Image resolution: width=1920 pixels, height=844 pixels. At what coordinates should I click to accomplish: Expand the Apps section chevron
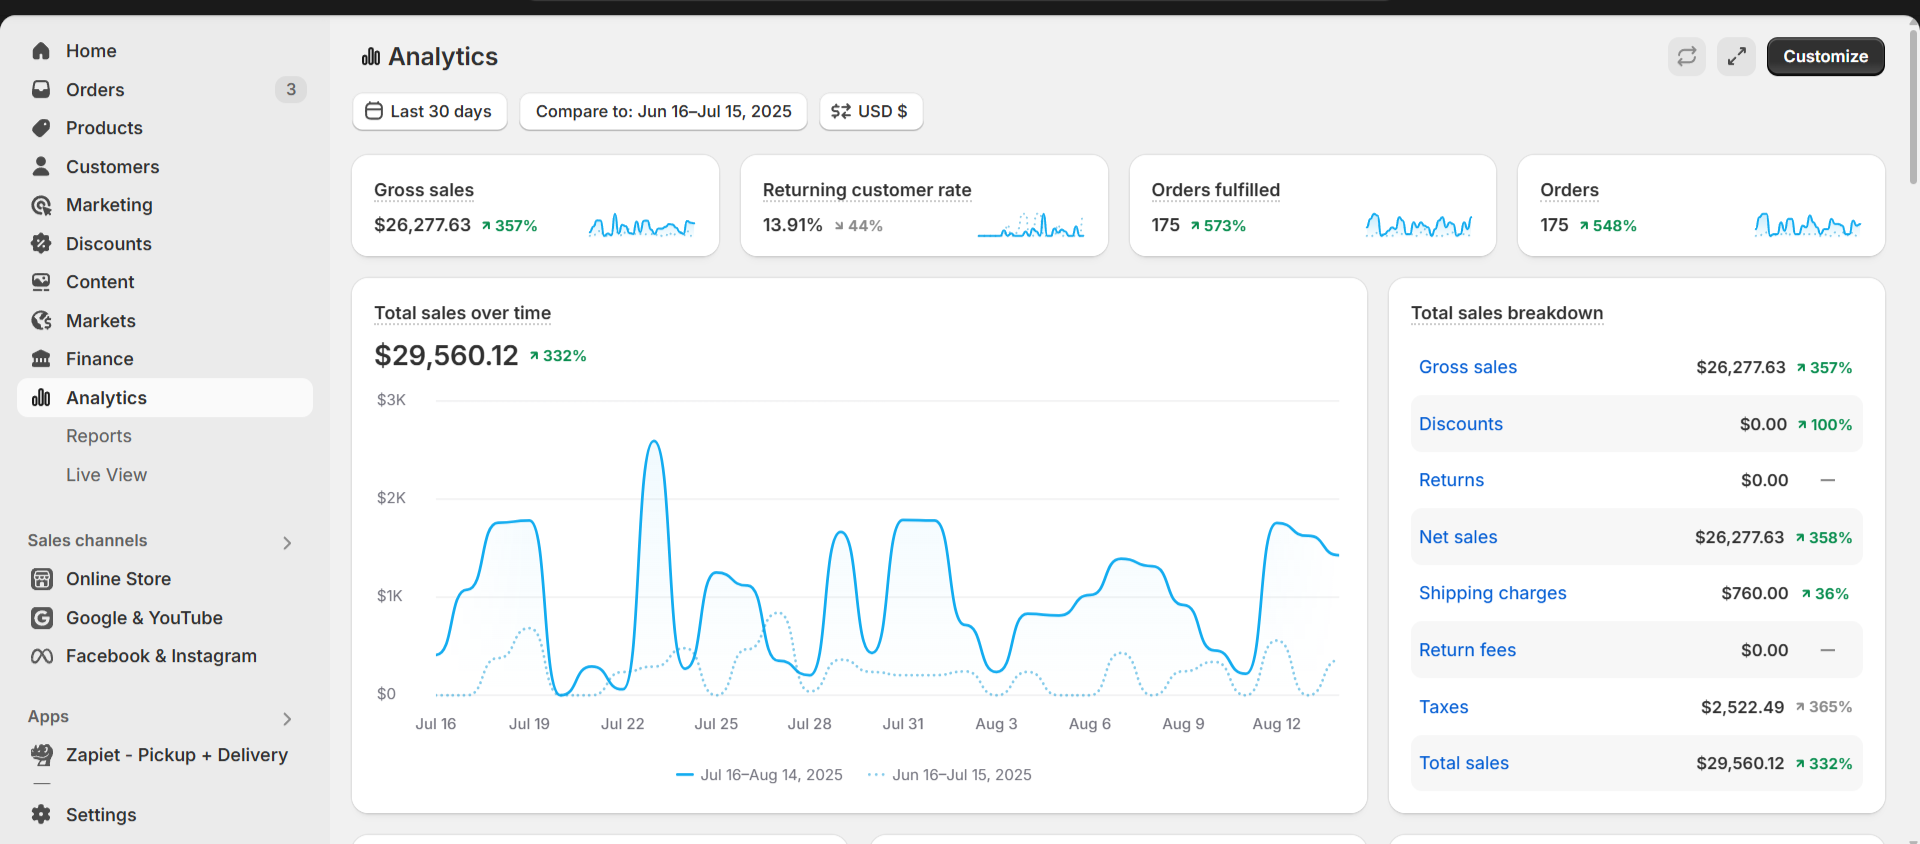[x=288, y=719]
